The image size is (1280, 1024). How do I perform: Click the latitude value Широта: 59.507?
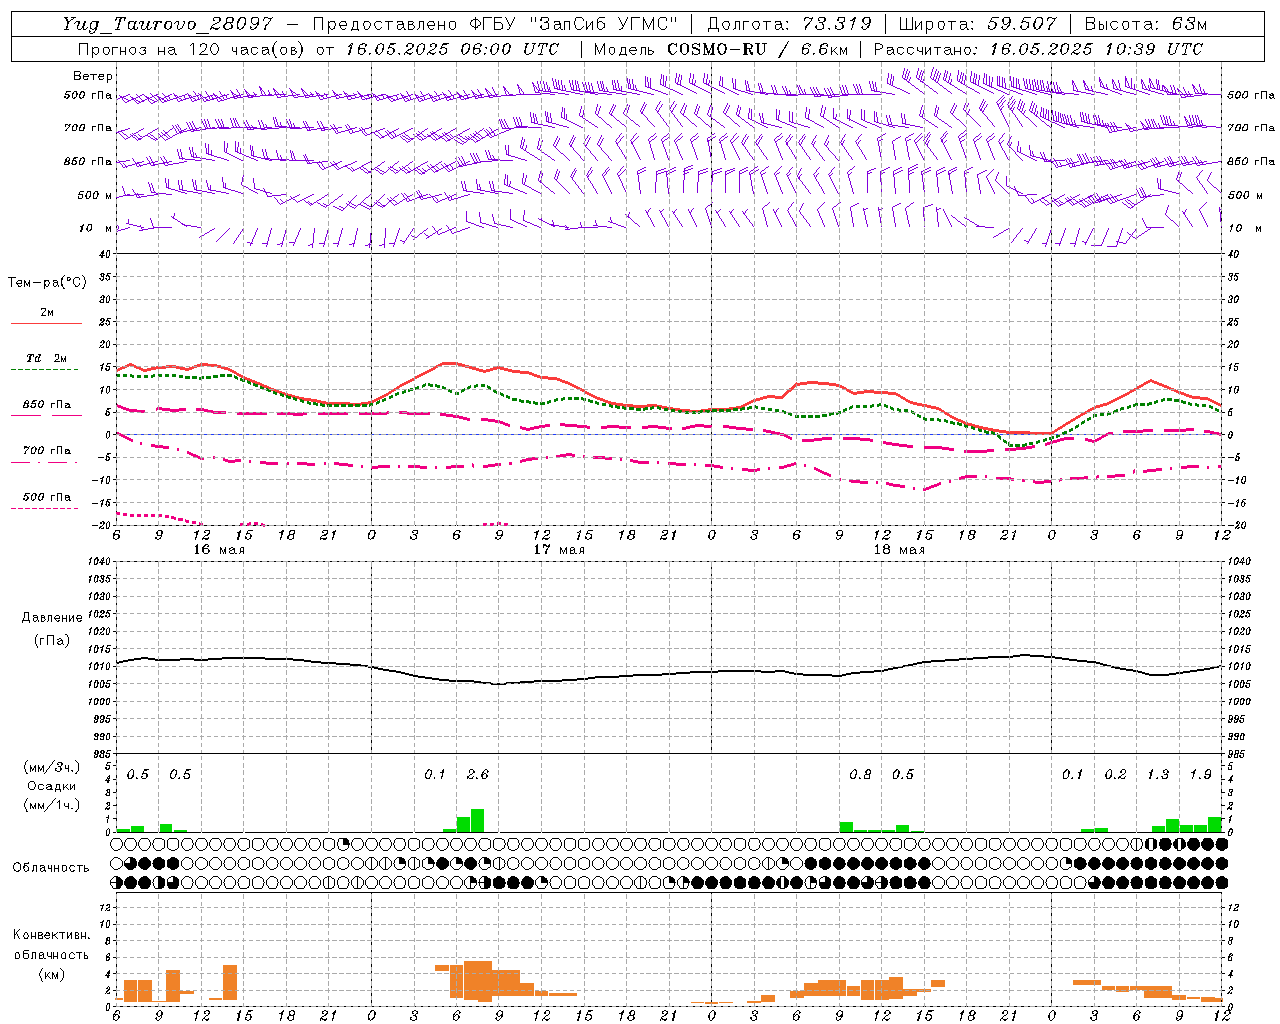(977, 24)
